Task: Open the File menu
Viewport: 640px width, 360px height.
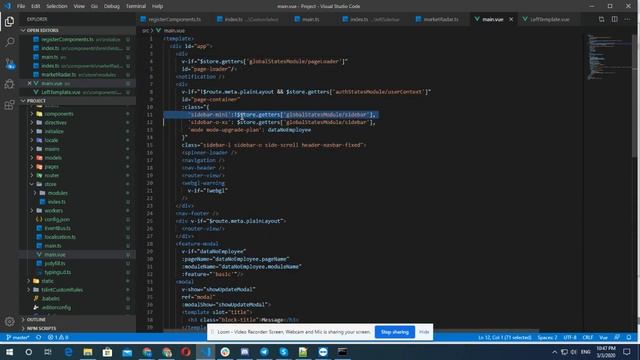Action: tap(21, 6)
